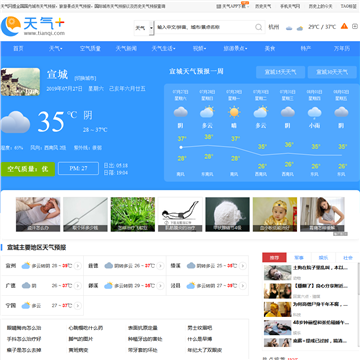
Task: Expand the 天气生活 nav menu
Action: tap(163, 49)
